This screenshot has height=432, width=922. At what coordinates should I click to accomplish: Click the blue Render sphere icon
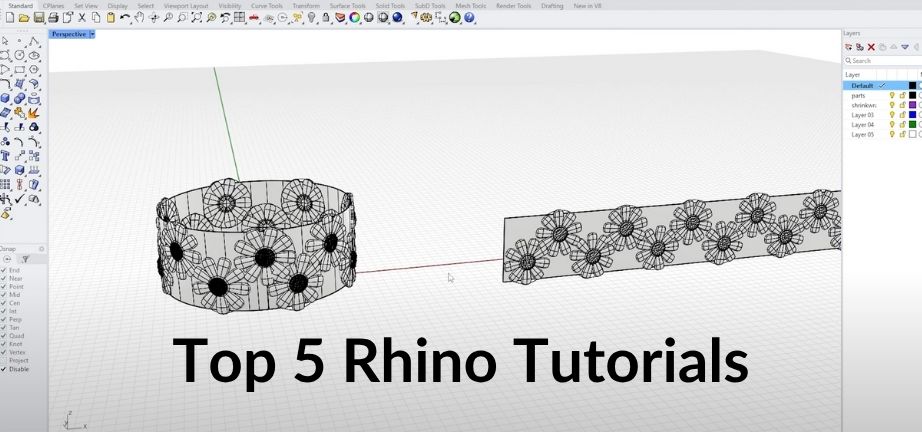[x=397, y=18]
